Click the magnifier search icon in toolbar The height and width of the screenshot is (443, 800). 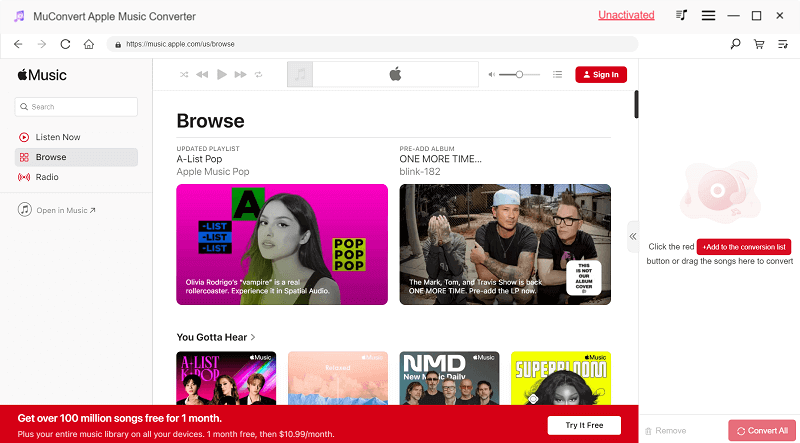coord(736,44)
